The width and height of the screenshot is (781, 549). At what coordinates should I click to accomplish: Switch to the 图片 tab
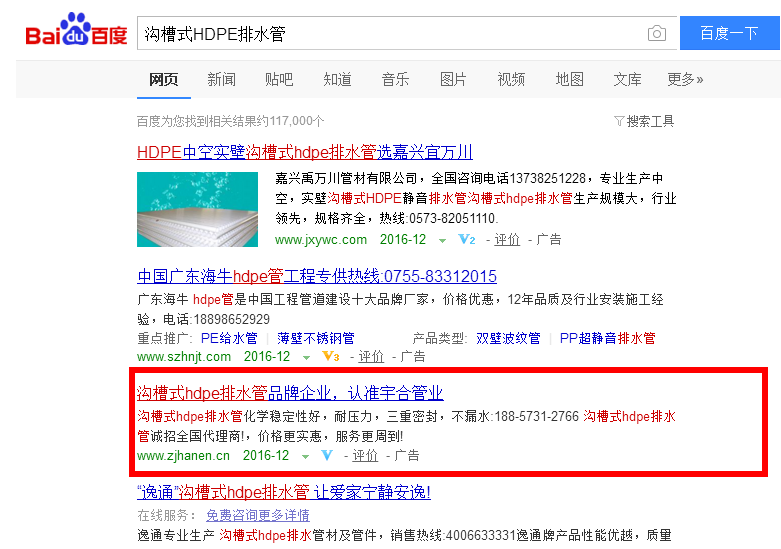pyautogui.click(x=453, y=79)
